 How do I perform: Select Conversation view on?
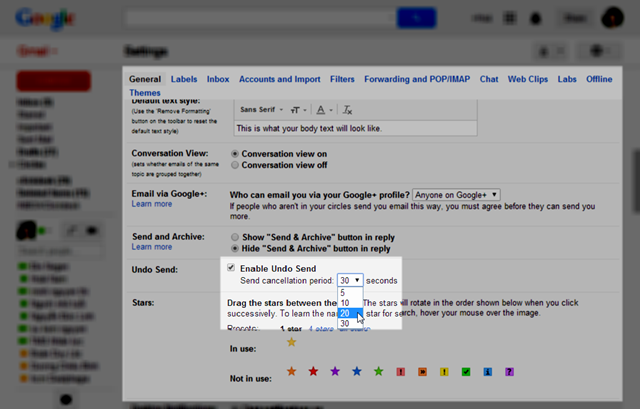(235, 154)
